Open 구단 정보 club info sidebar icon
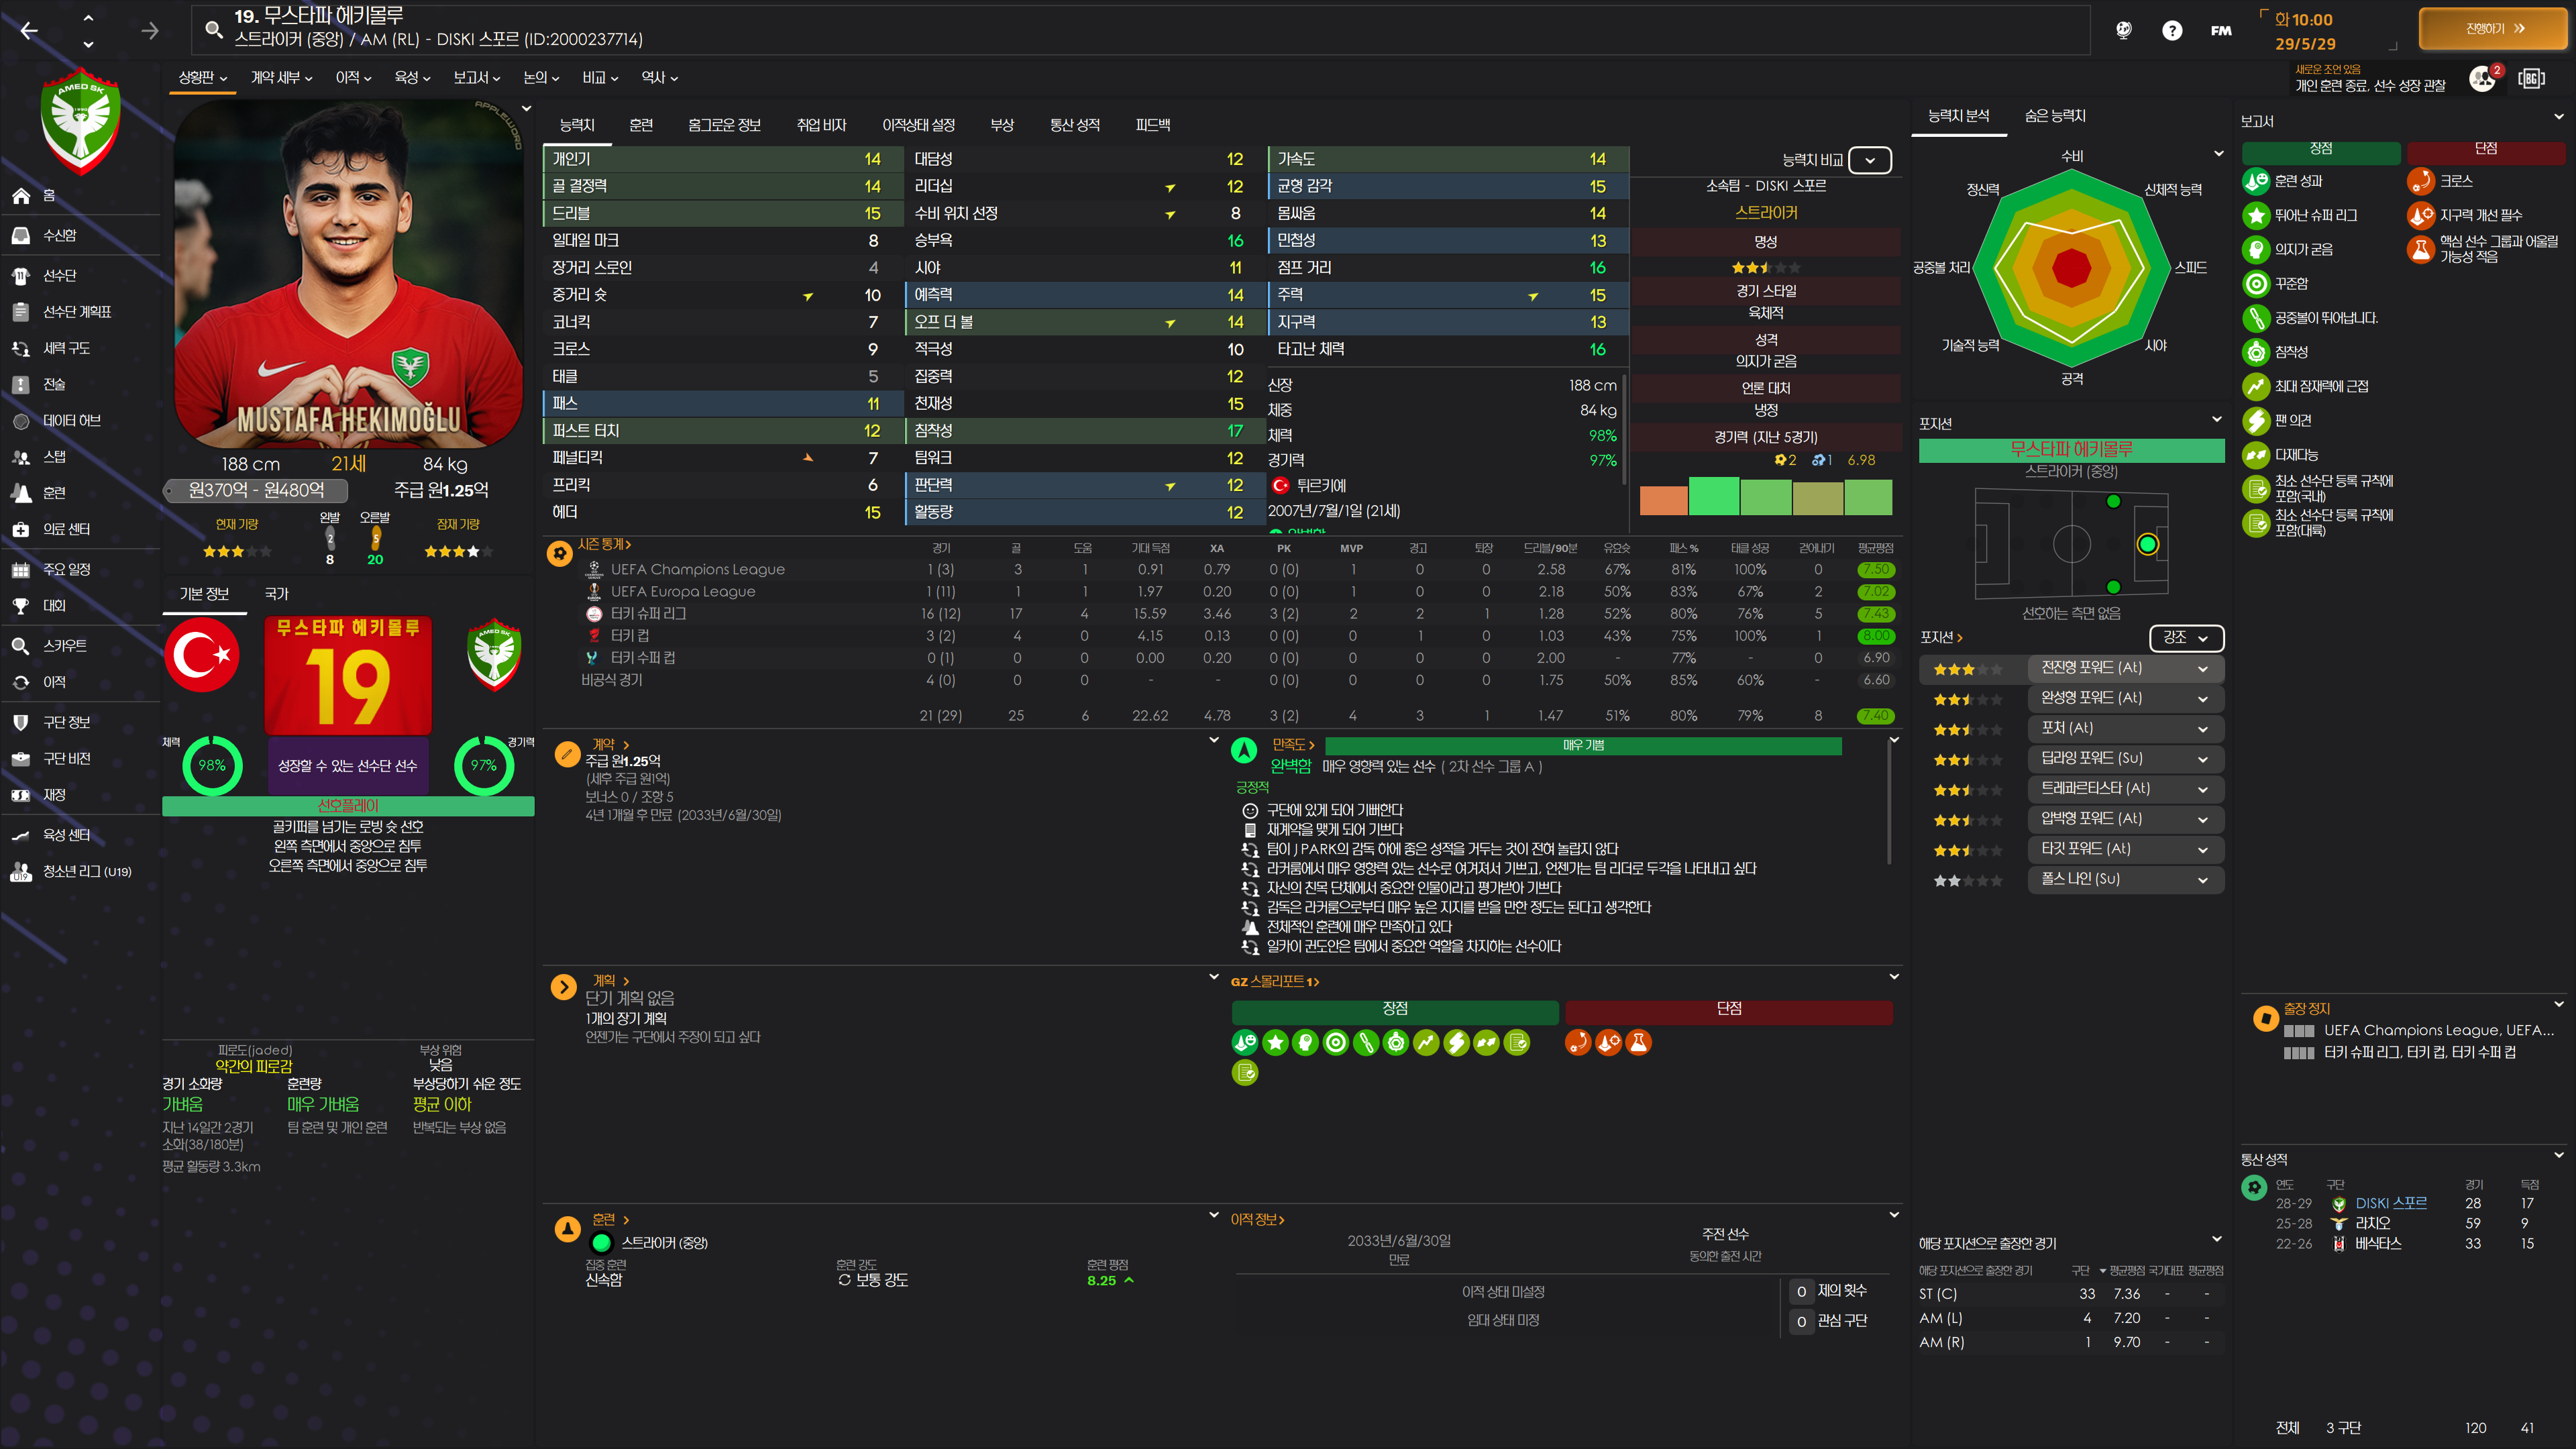2576x1449 pixels. point(21,722)
